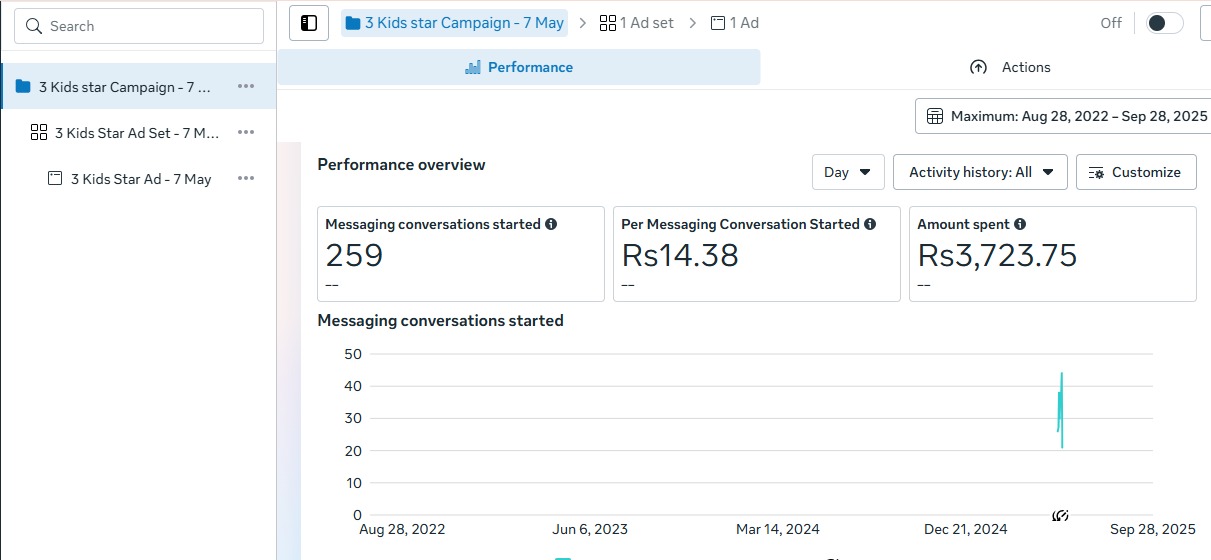
Task: Open the Day breakdown dropdown
Action: [x=847, y=172]
